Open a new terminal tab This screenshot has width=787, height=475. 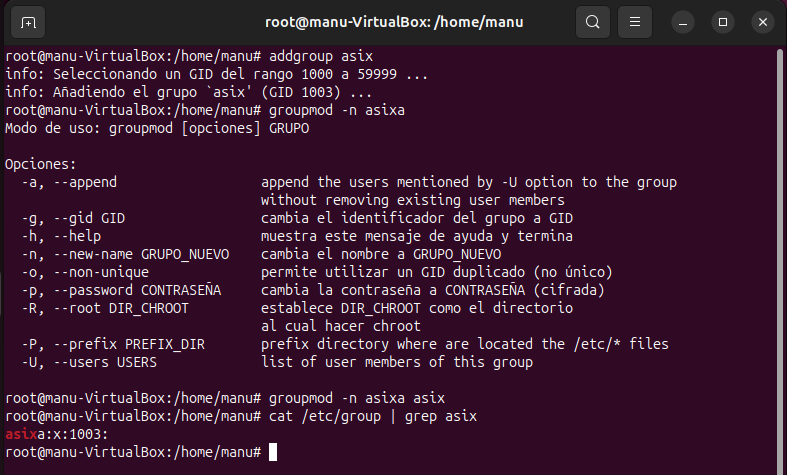28,21
